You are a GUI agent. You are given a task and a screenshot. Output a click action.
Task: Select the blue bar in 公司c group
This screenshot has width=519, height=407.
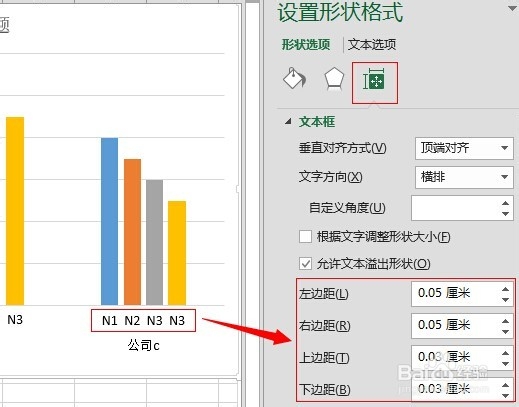(109, 221)
